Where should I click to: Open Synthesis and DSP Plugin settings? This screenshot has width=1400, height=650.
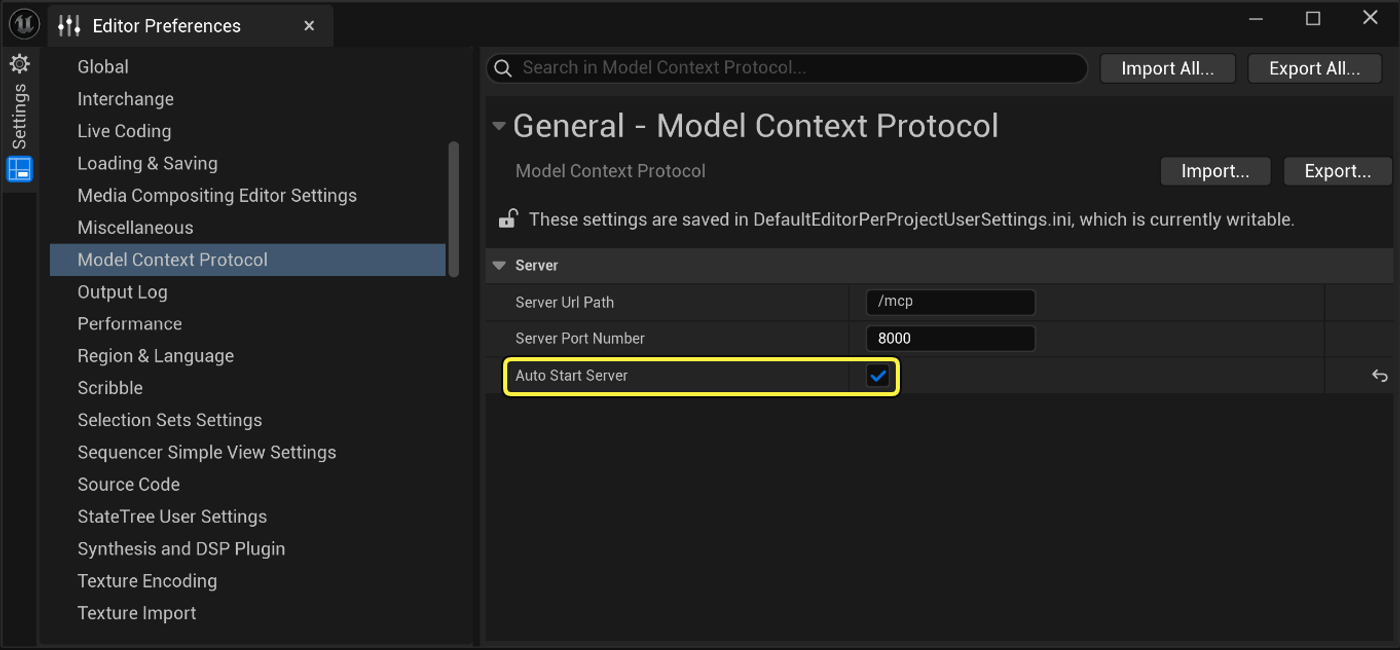pos(181,548)
